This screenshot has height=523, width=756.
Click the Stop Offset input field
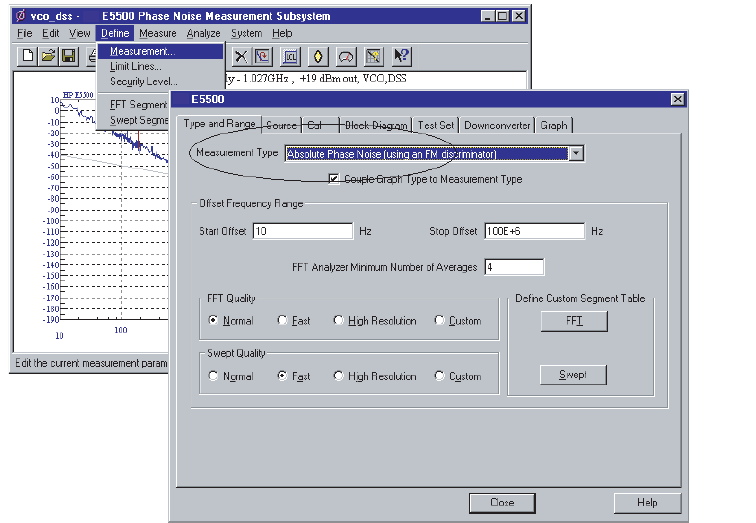[x=534, y=231]
